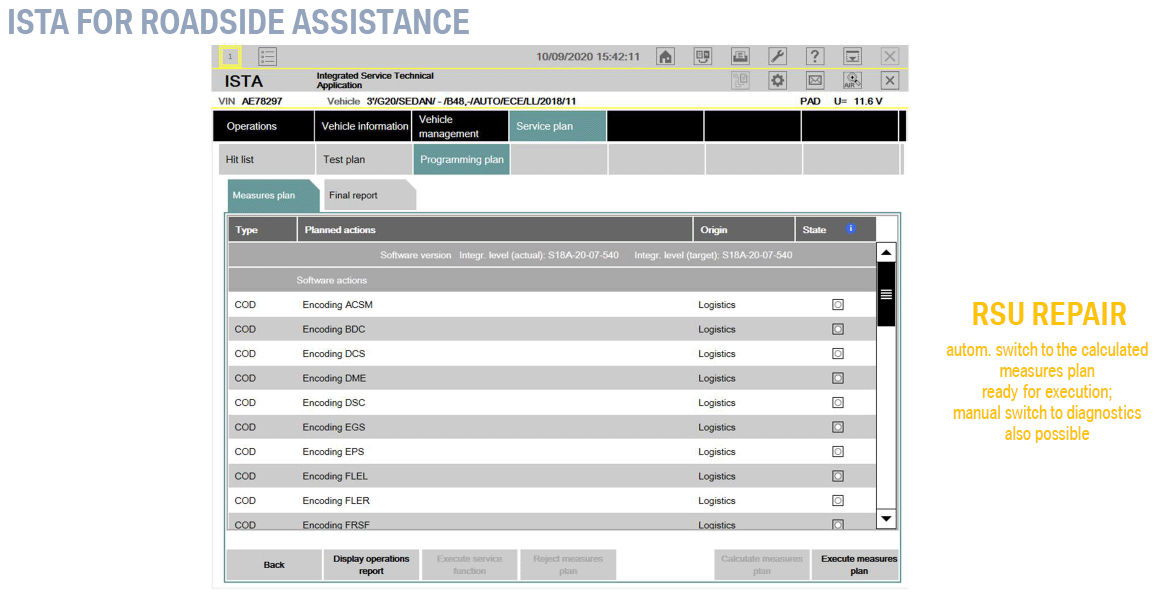Viewport: 1157px width, 599px height.
Task: Click the scroll up arrow of list
Action: [886, 253]
